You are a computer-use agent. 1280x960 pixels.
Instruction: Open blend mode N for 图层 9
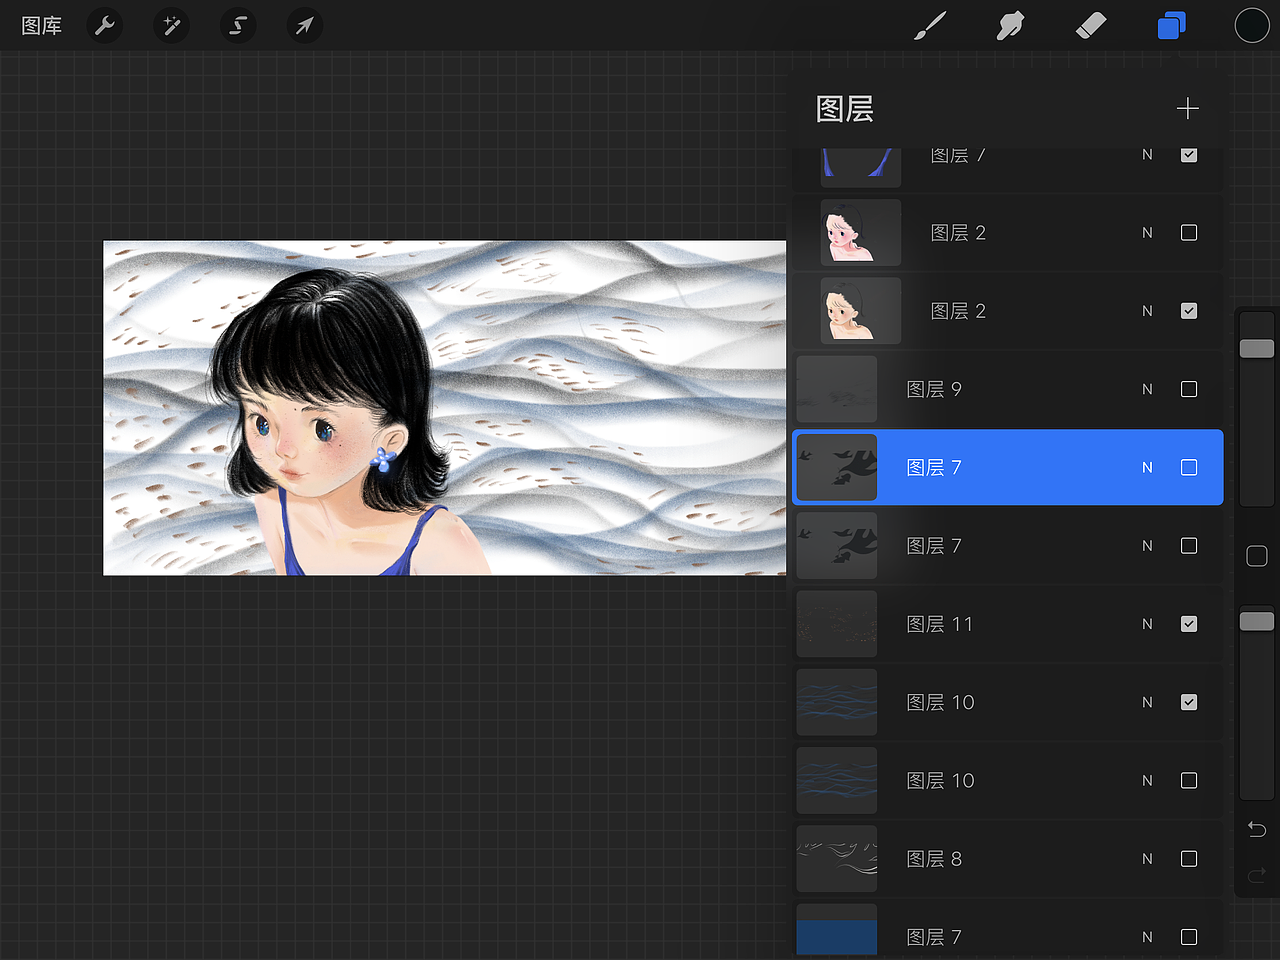(1147, 389)
